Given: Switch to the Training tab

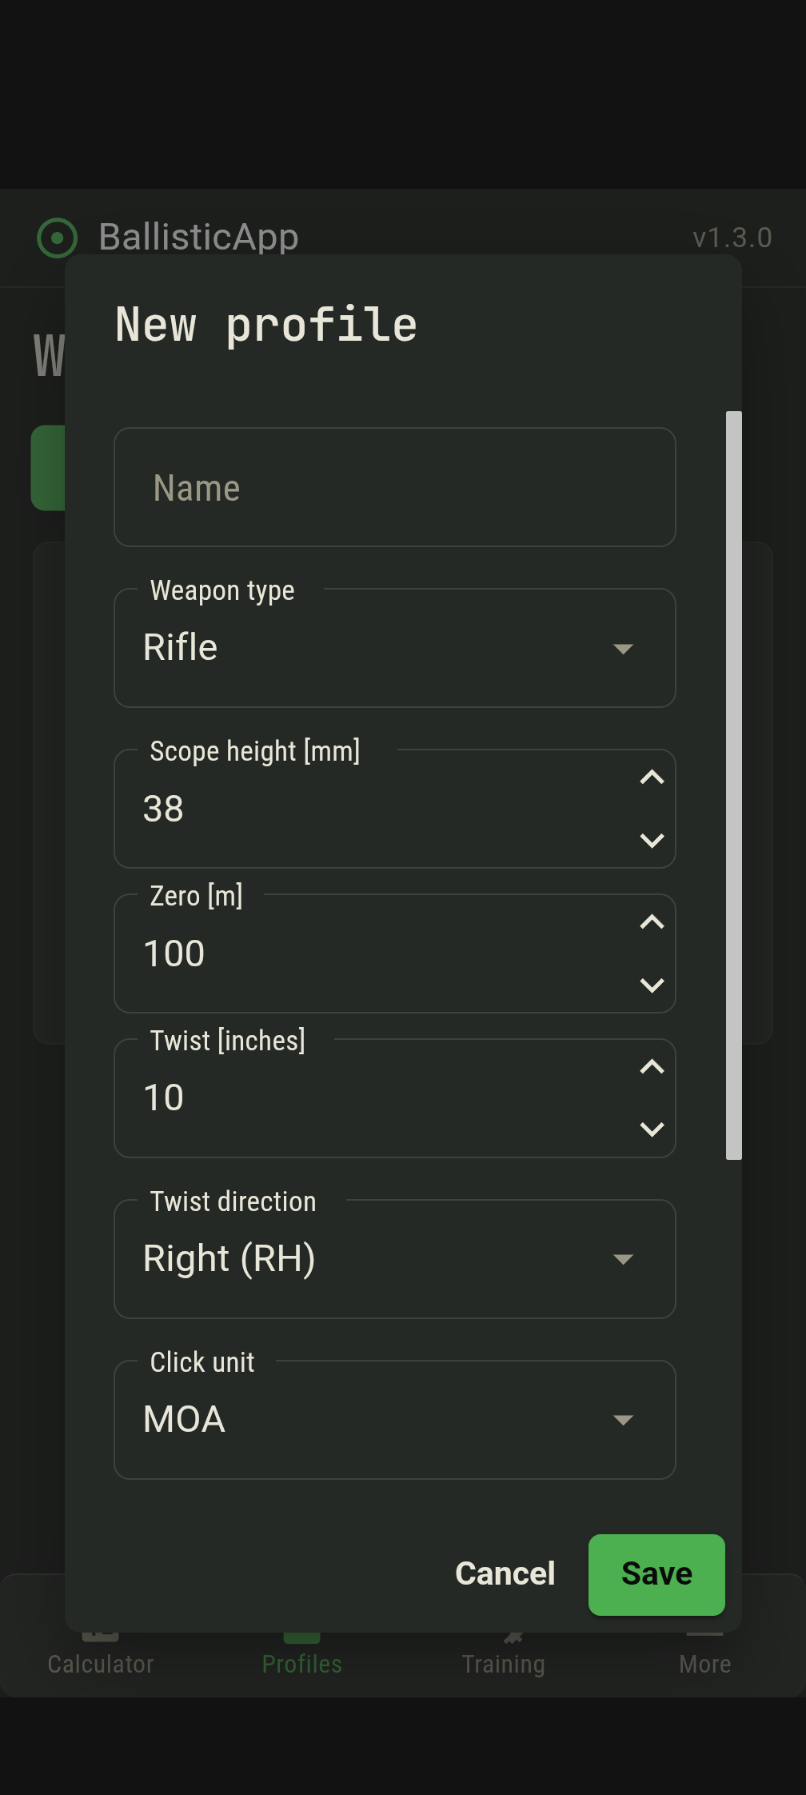Looking at the screenshot, I should pyautogui.click(x=503, y=1663).
